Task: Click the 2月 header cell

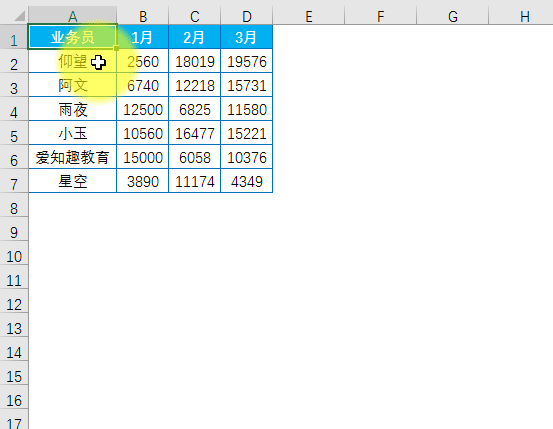Action: click(x=195, y=37)
